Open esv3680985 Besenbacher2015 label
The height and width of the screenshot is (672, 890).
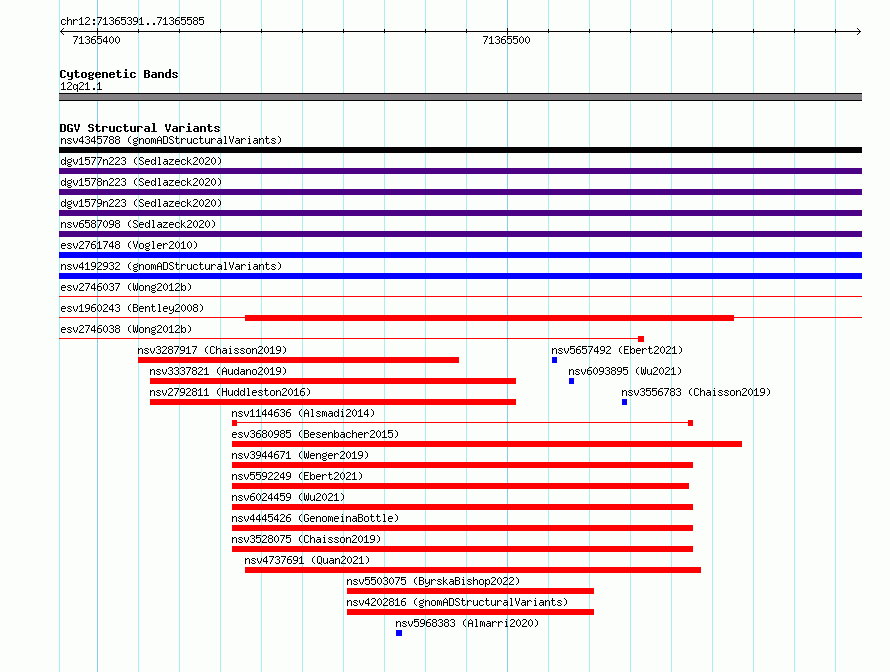(x=315, y=434)
